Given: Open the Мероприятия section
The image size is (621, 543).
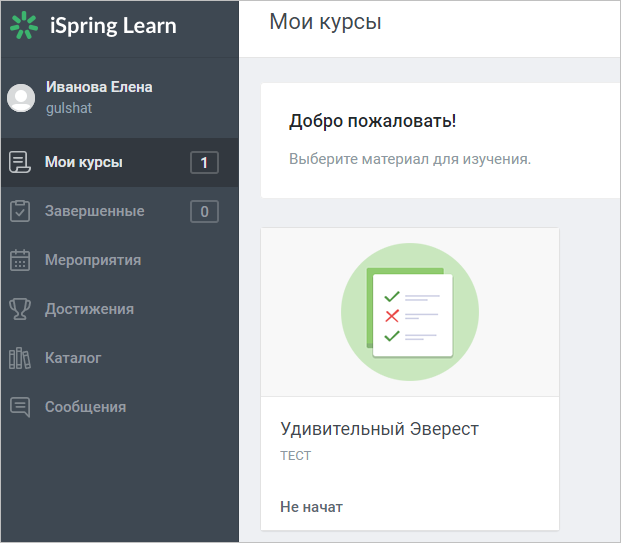Looking at the screenshot, I should pos(120,260).
